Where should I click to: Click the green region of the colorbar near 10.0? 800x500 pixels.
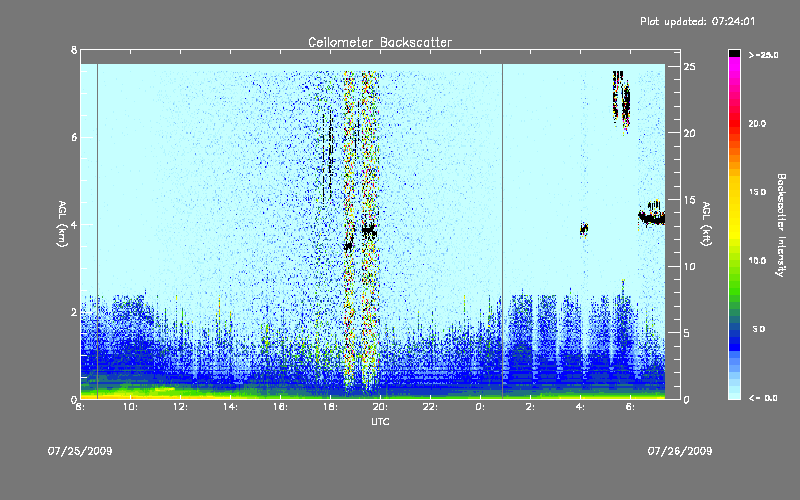click(734, 261)
